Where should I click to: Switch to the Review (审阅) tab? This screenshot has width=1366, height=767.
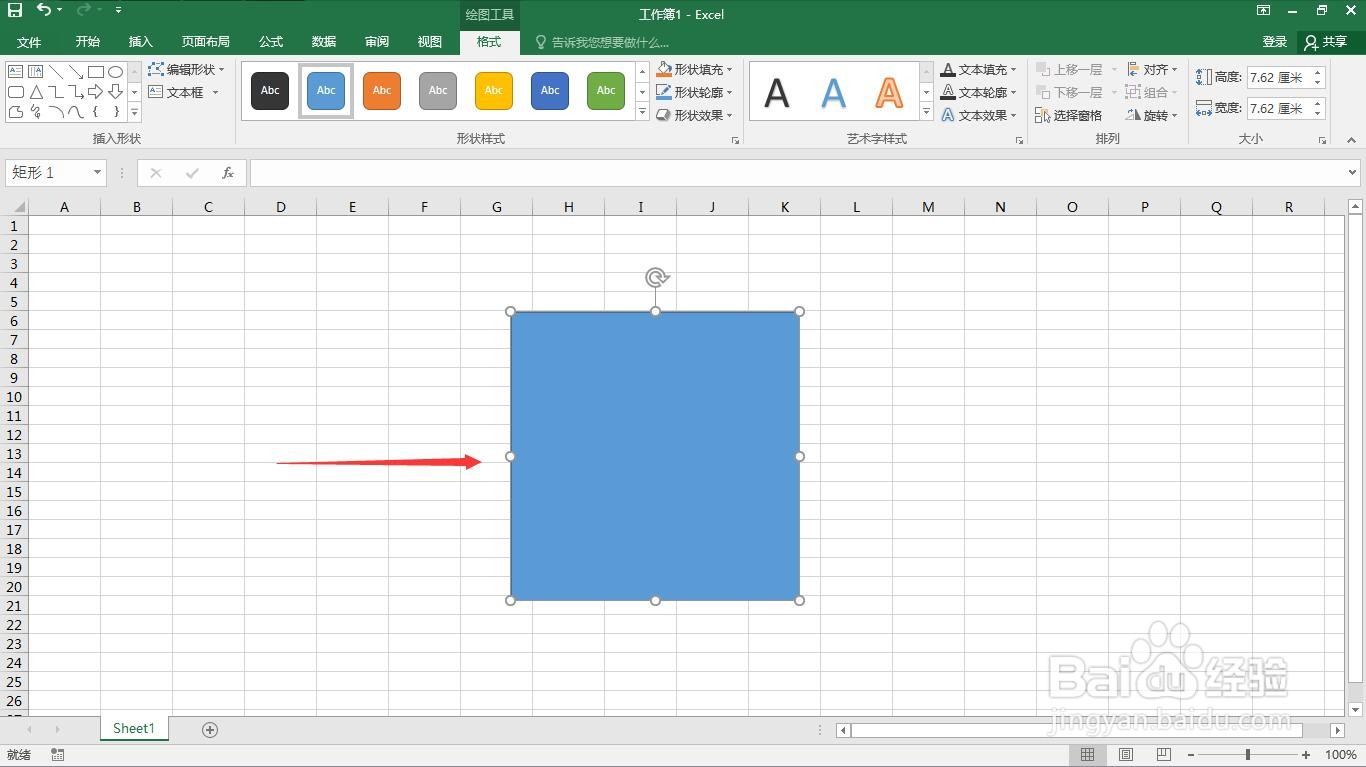pos(377,42)
